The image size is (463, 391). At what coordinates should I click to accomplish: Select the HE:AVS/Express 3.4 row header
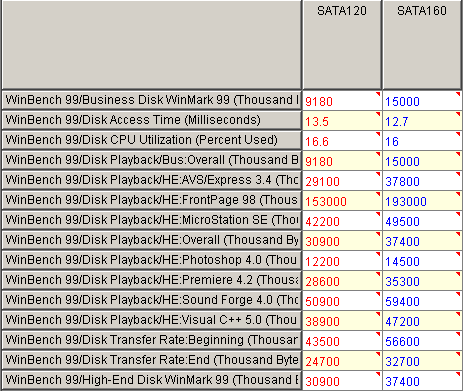pyautogui.click(x=151, y=180)
